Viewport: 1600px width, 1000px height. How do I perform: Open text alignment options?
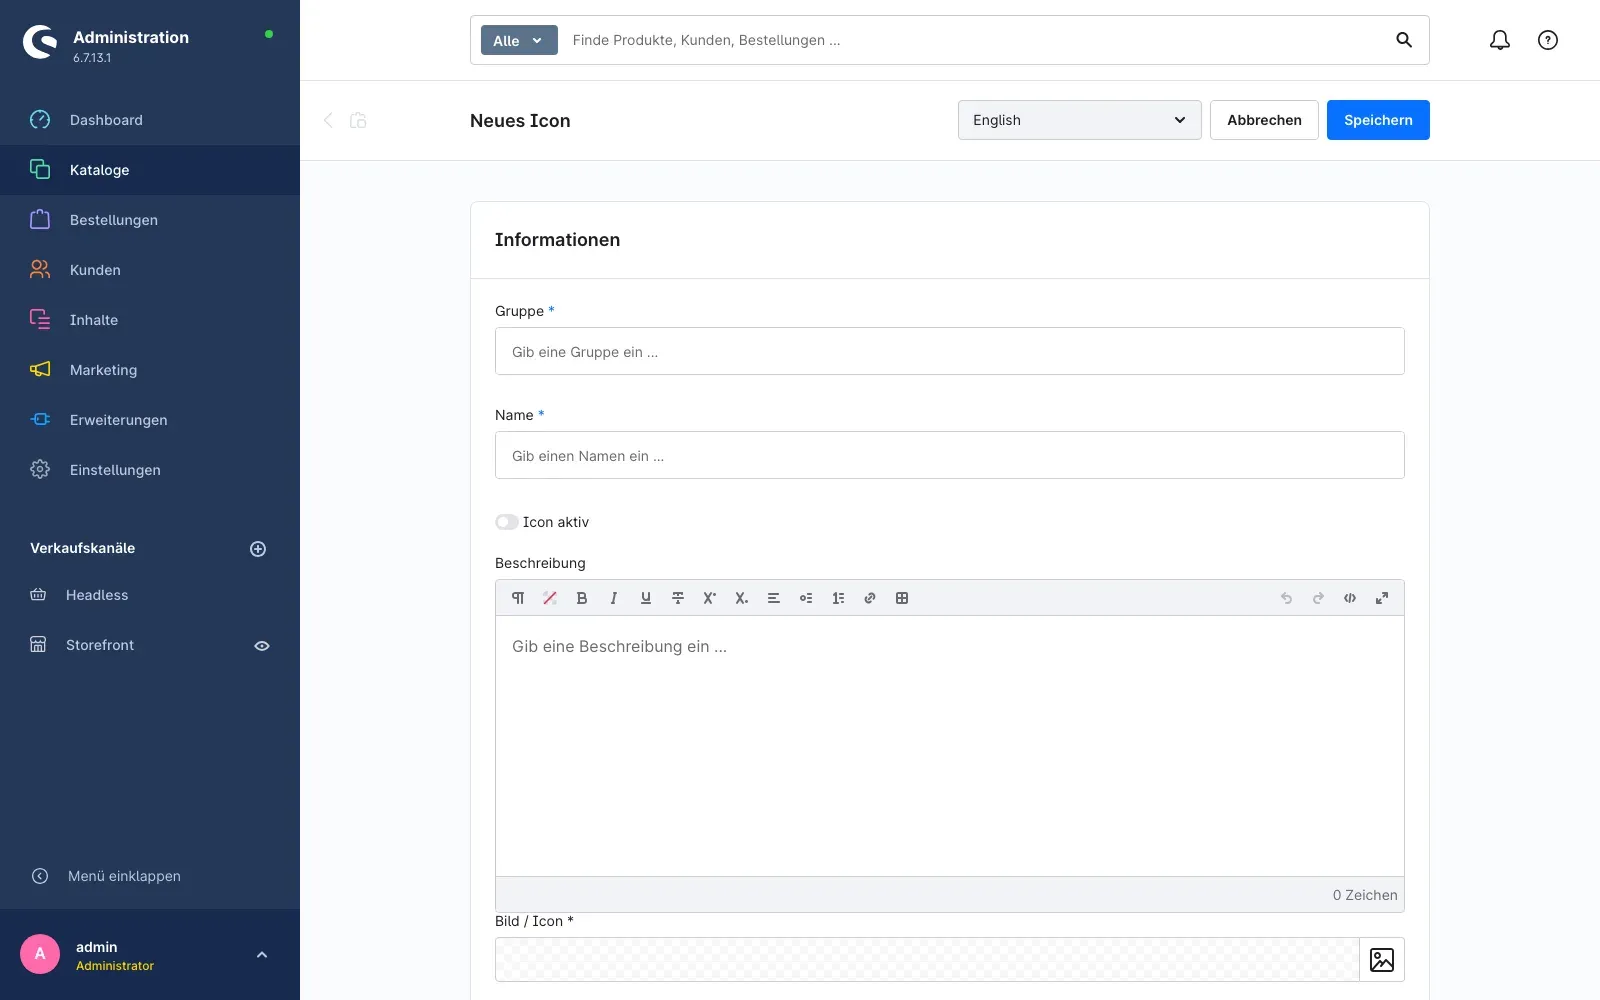774,598
